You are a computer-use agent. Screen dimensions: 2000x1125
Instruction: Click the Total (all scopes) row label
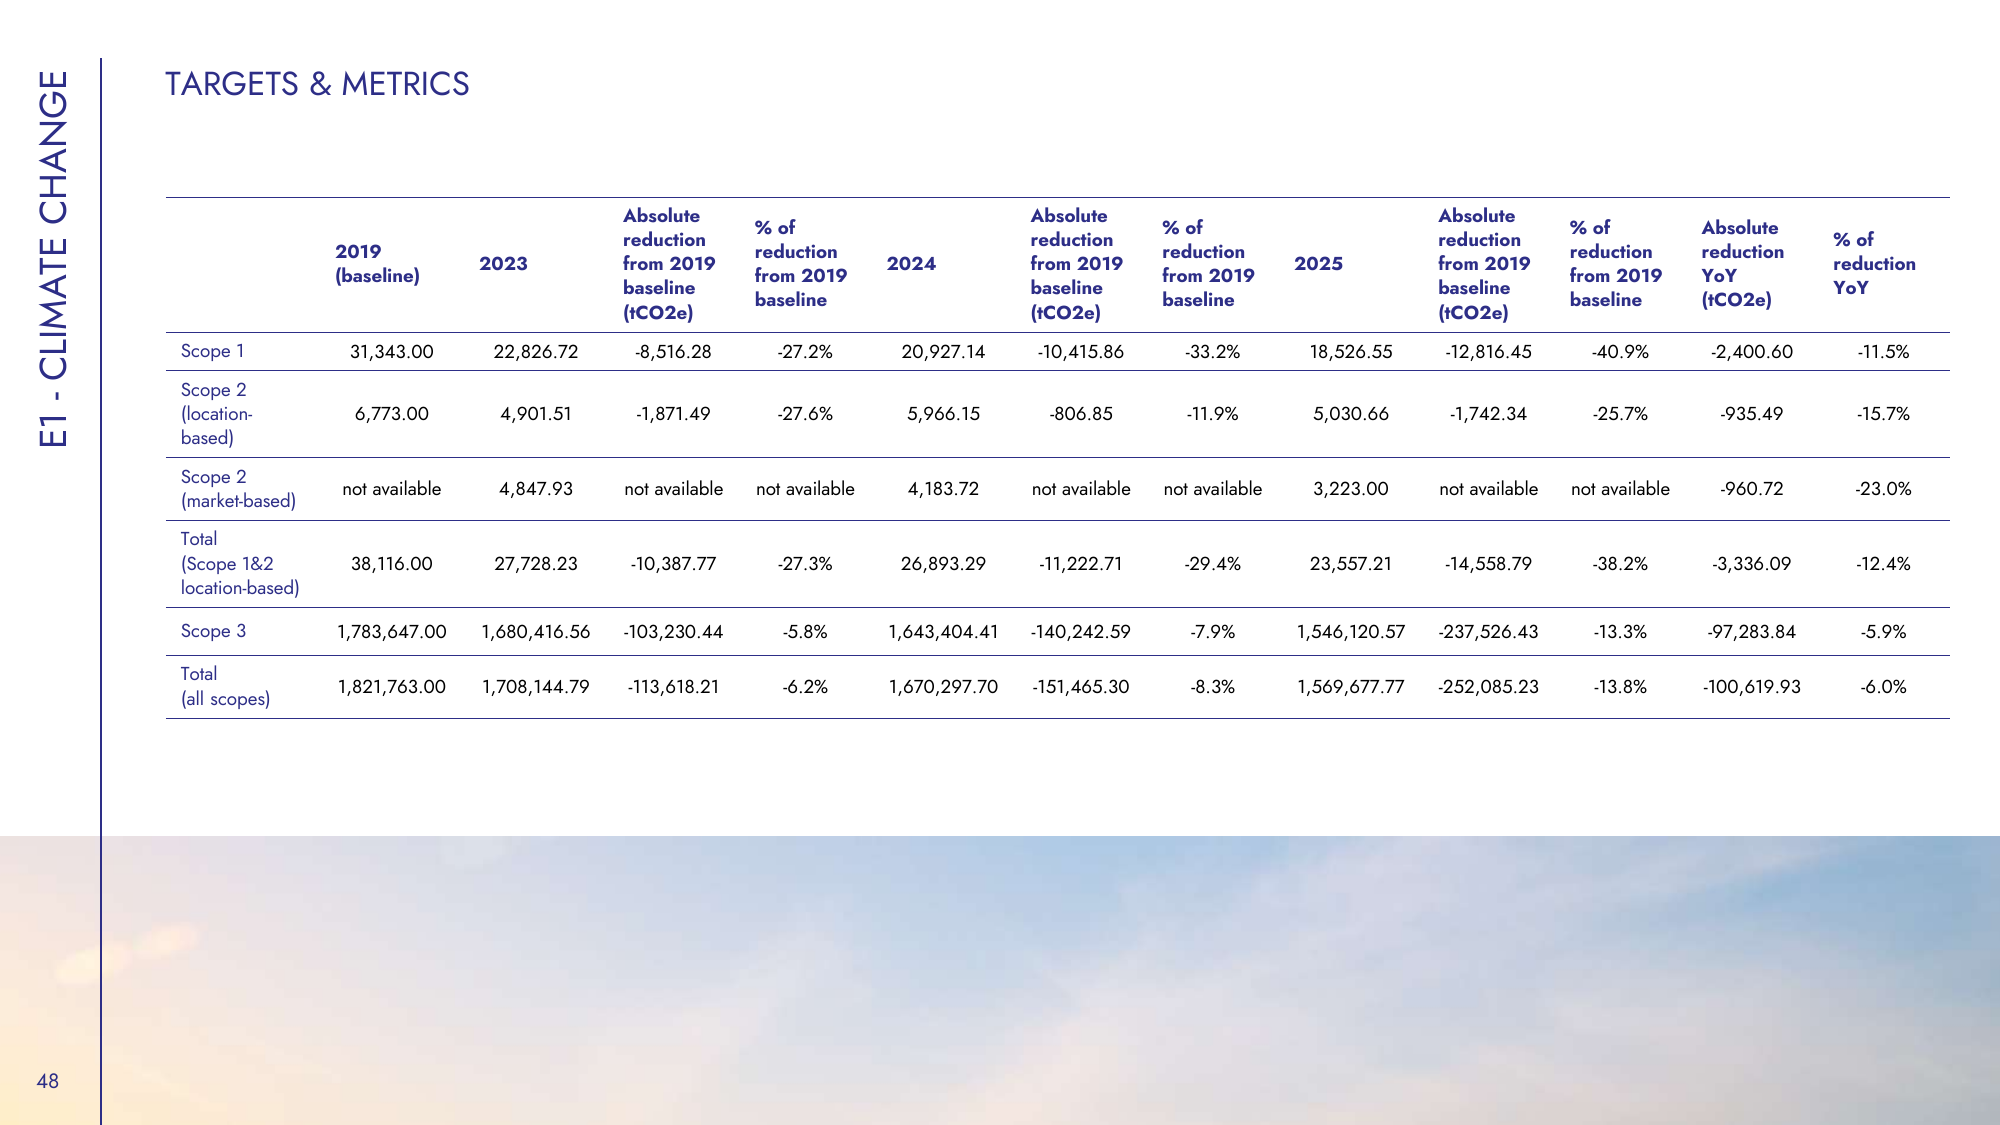[225, 687]
